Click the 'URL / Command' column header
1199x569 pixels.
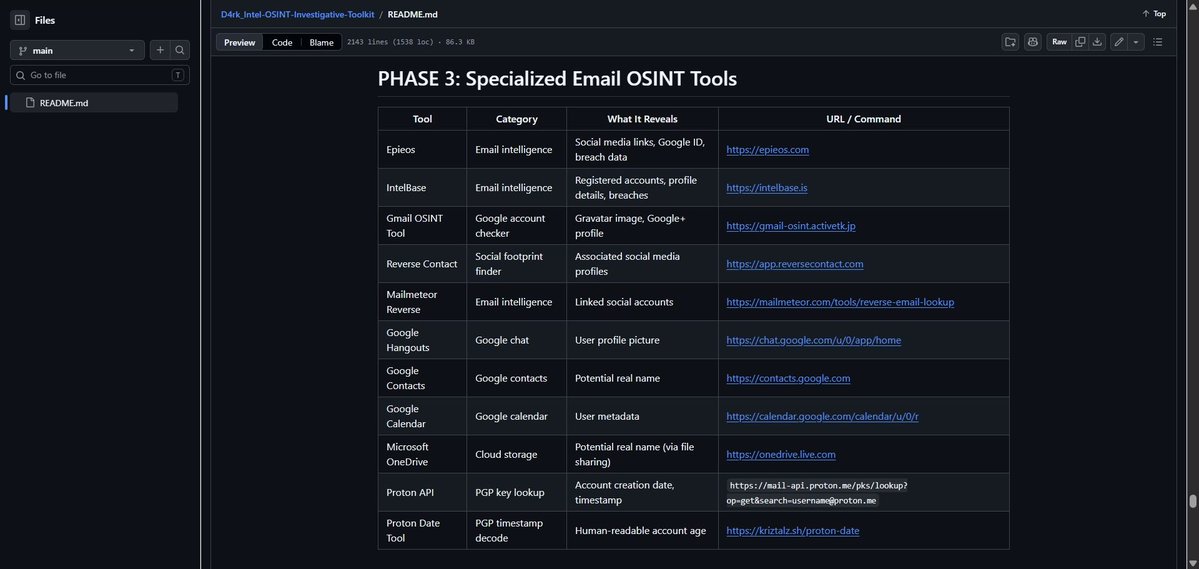[863, 119]
